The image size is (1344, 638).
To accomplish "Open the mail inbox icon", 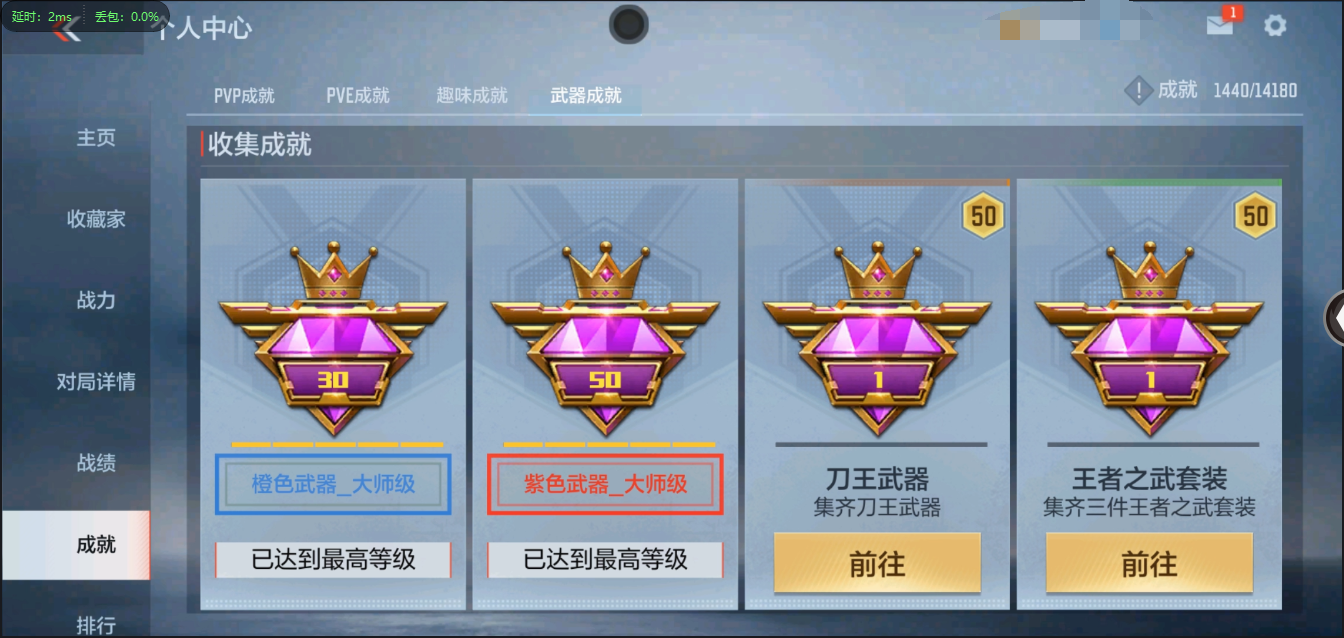I will pos(1220,25).
